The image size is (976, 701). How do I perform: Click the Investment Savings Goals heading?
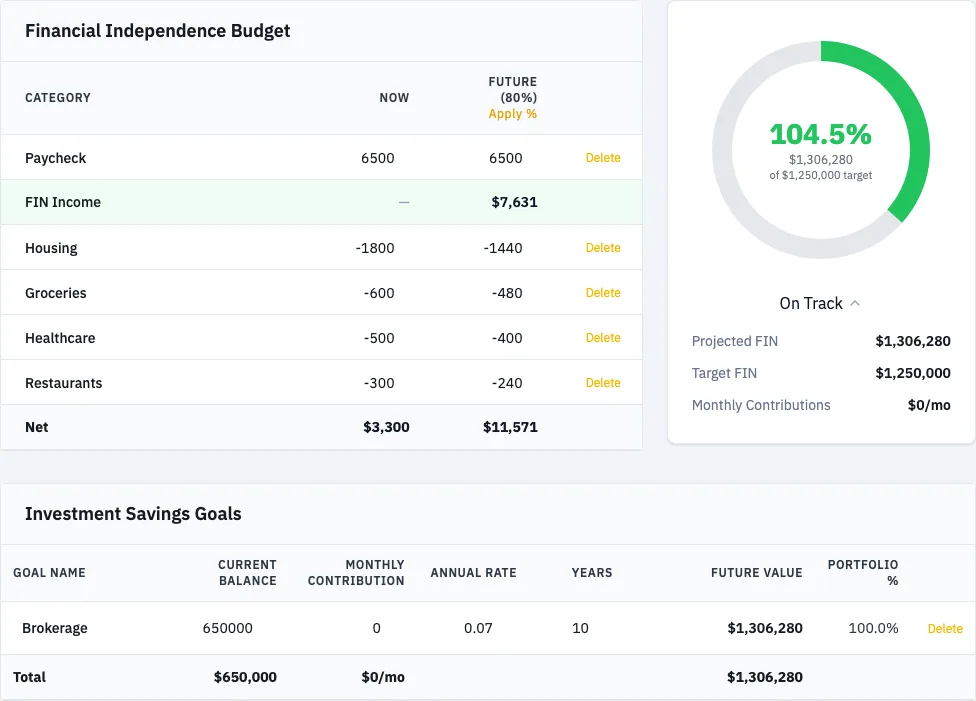point(133,514)
